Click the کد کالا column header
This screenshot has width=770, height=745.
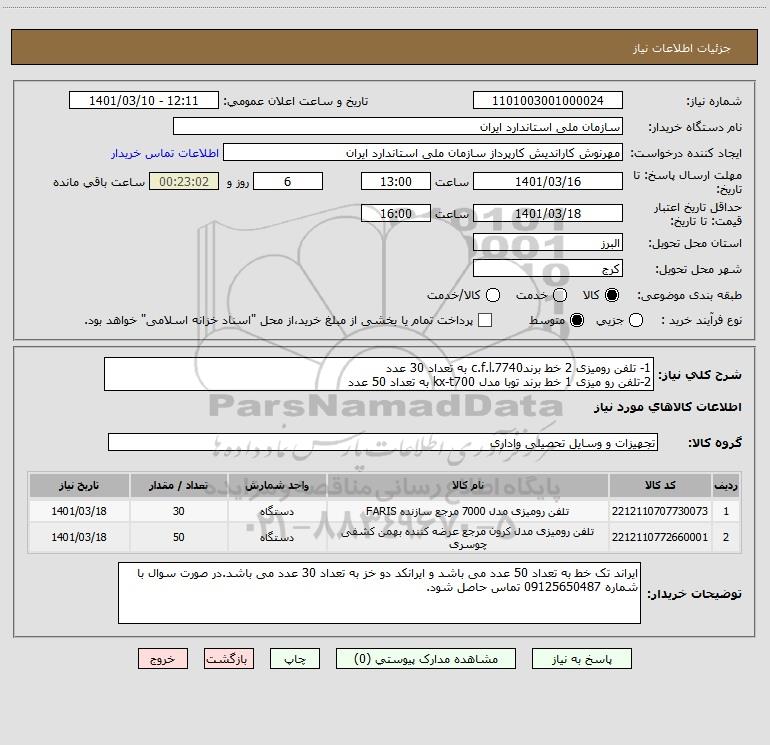[660, 485]
